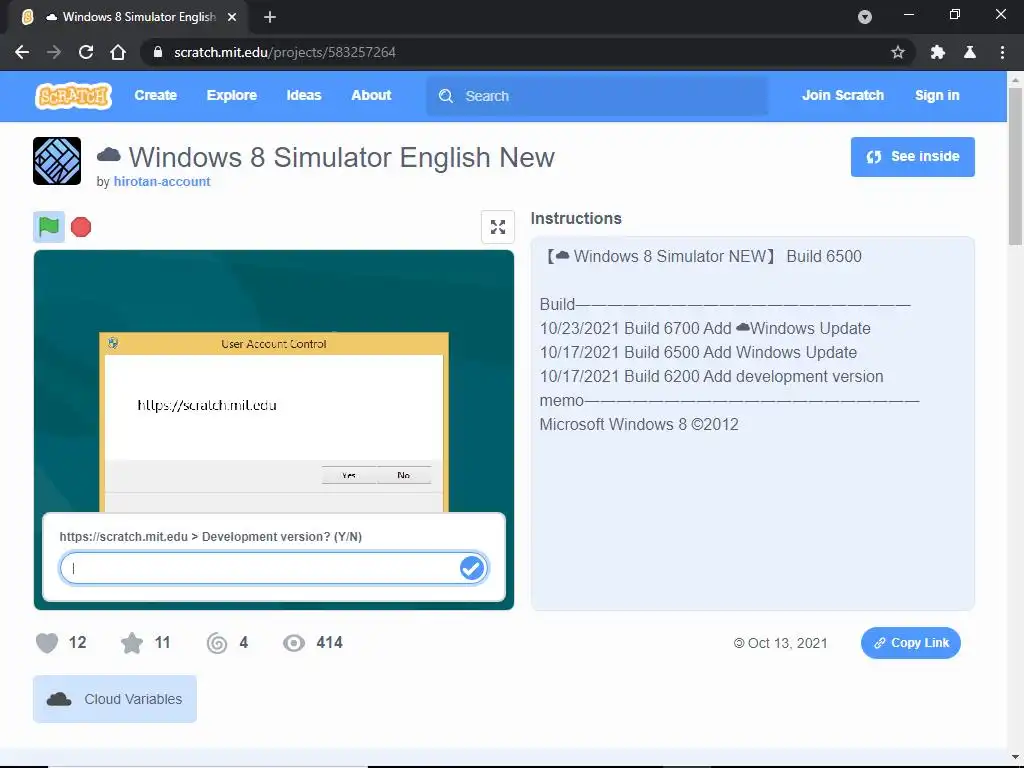Open the browser extensions puzzle icon
The image size is (1024, 768).
[x=938, y=52]
